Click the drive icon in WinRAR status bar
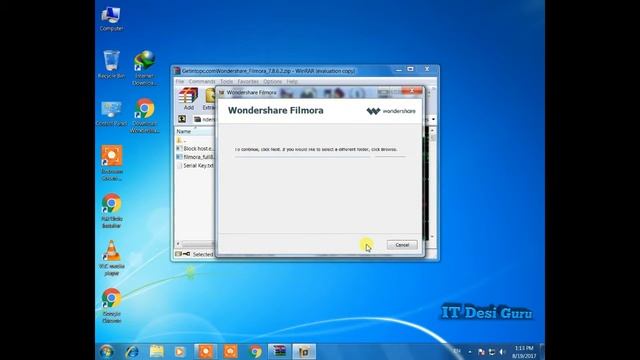Image resolution: width=640 pixels, height=360 pixels. [178, 254]
